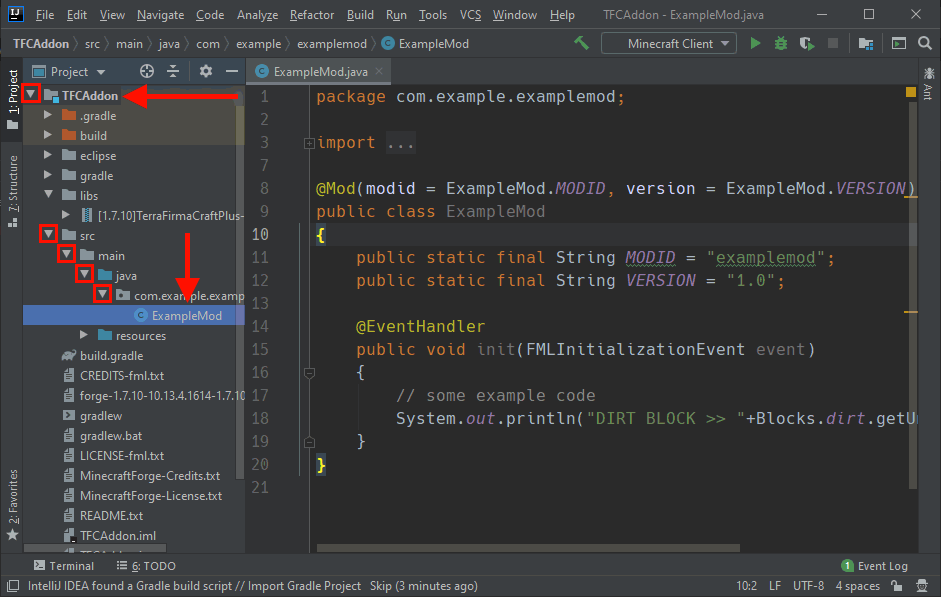
Task: Open the Terminal tool window
Action: click(64, 566)
